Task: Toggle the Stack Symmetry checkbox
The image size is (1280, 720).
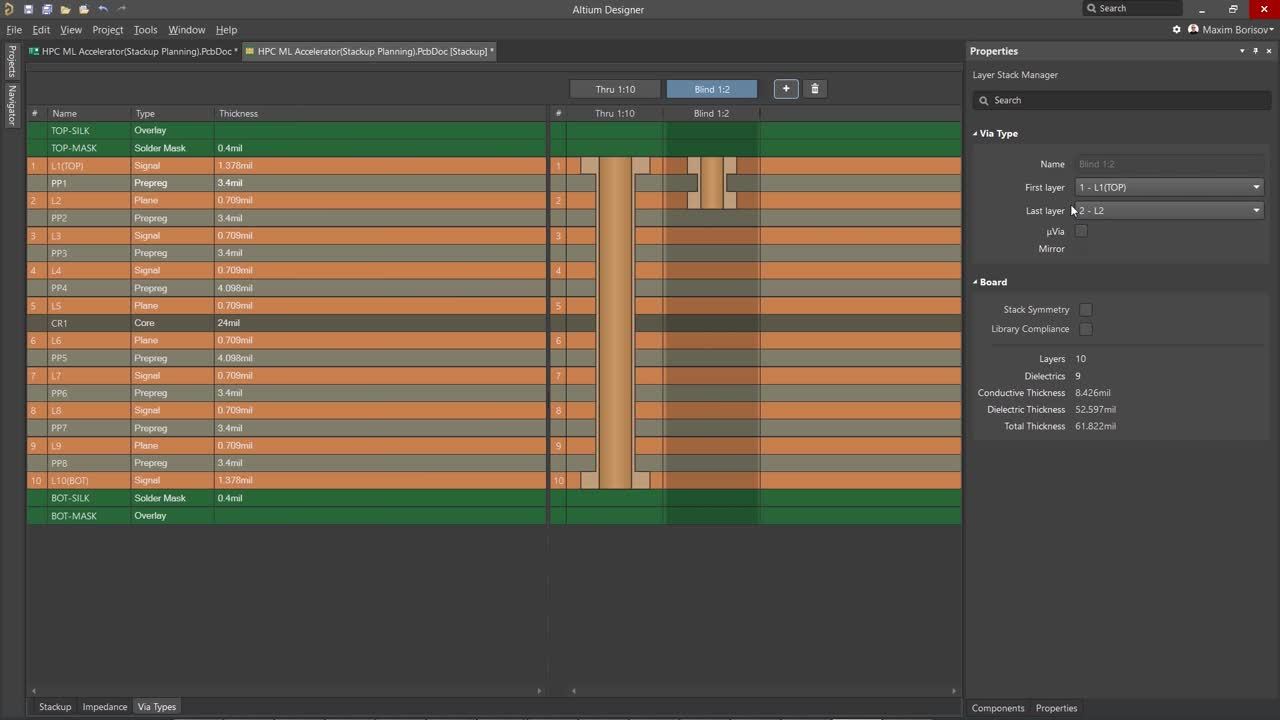Action: (1086, 310)
